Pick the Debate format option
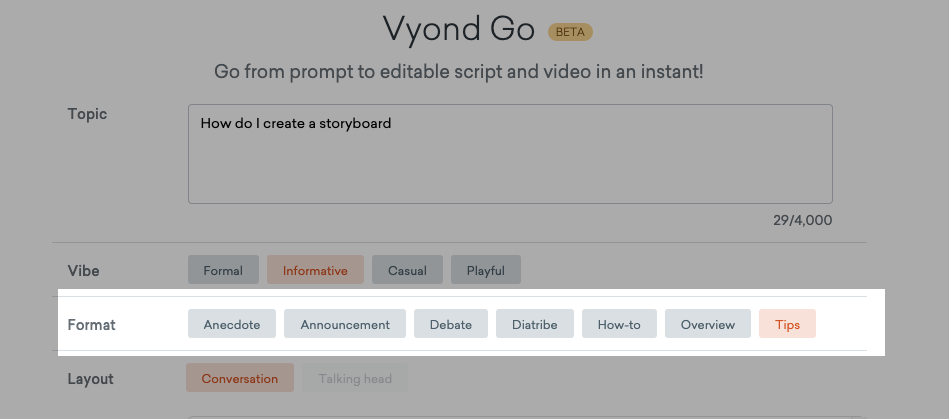The image size is (949, 419). pos(451,324)
